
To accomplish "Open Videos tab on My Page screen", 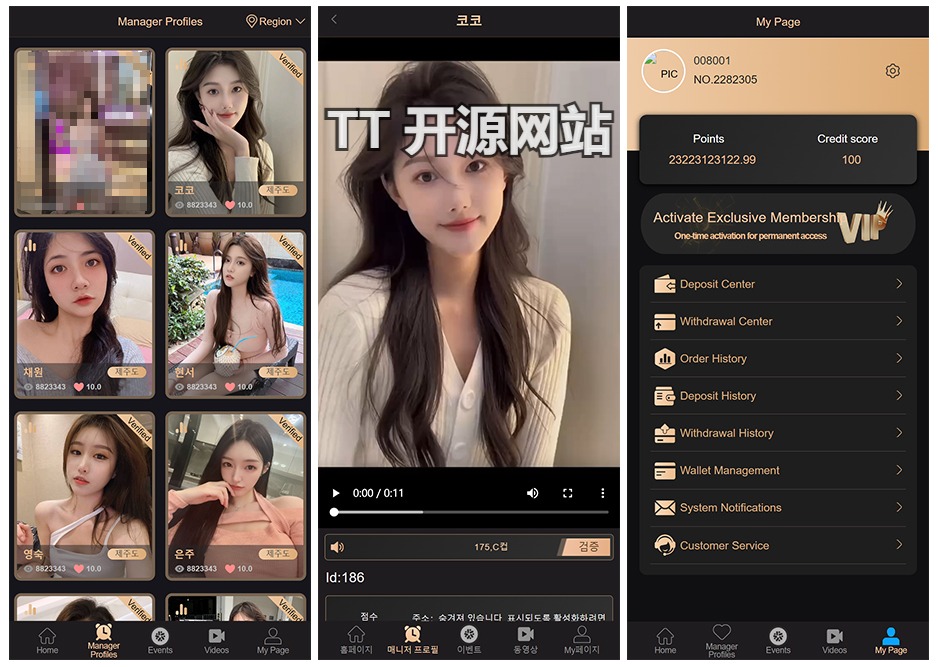I will [835, 641].
